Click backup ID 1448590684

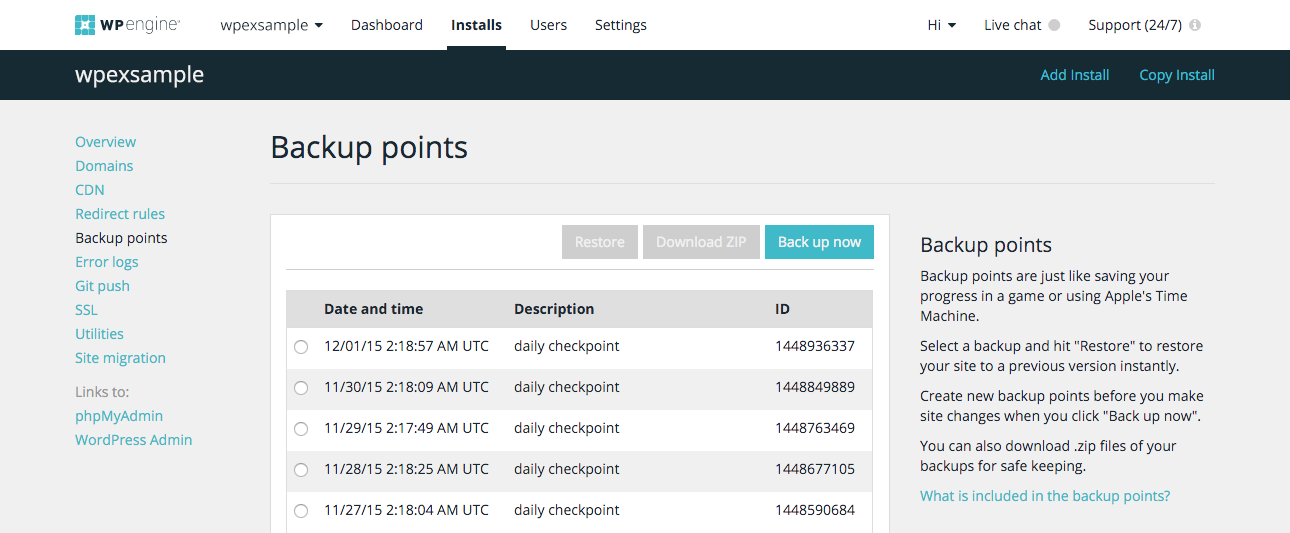coord(815,510)
